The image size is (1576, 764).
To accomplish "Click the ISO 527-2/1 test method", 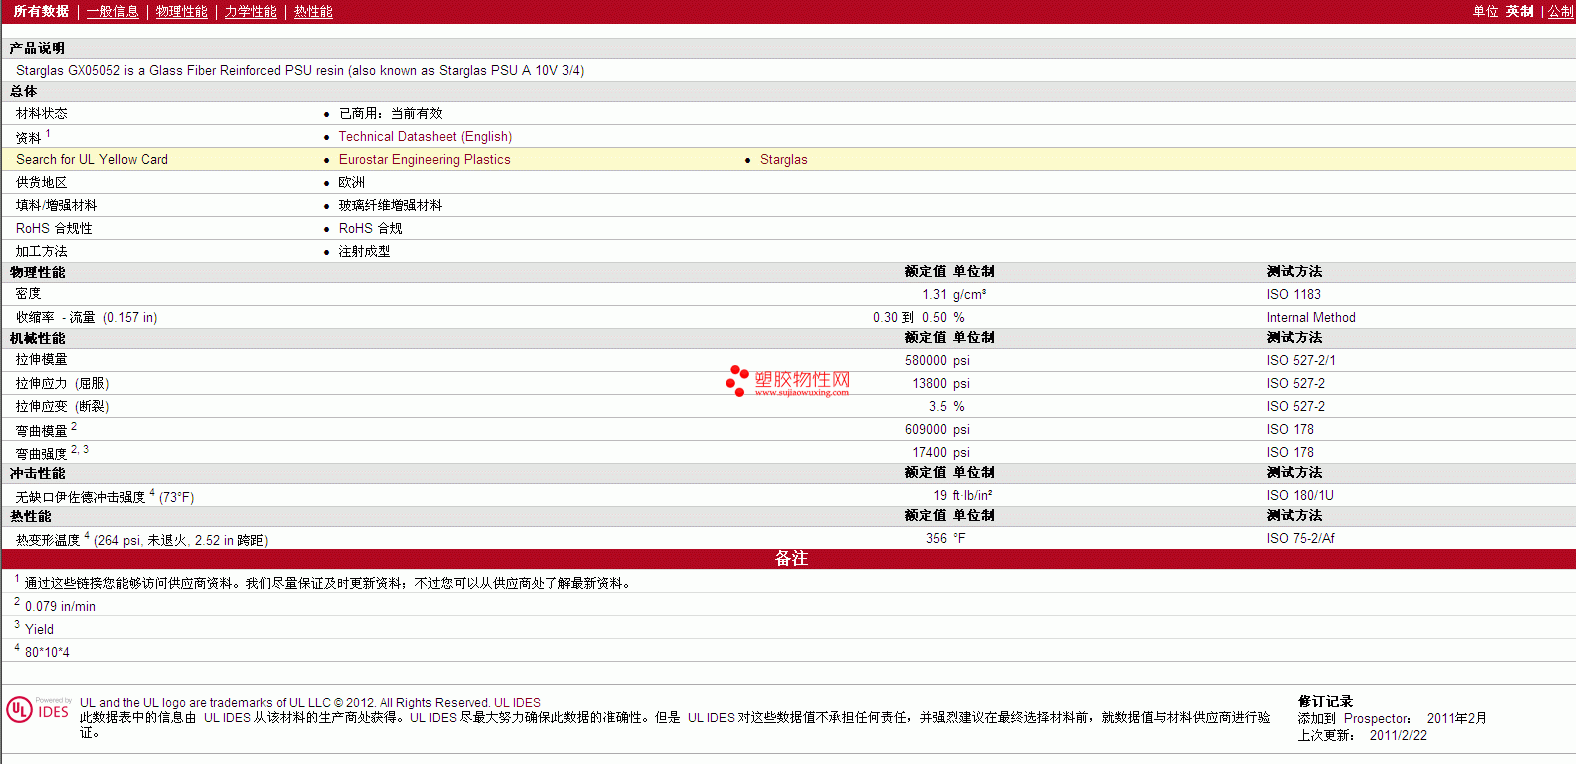I will click(x=1300, y=361).
